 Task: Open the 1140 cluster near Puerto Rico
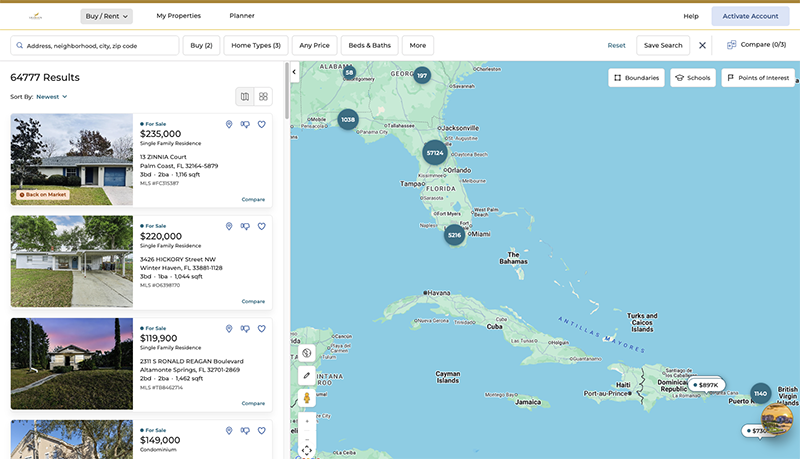point(760,393)
